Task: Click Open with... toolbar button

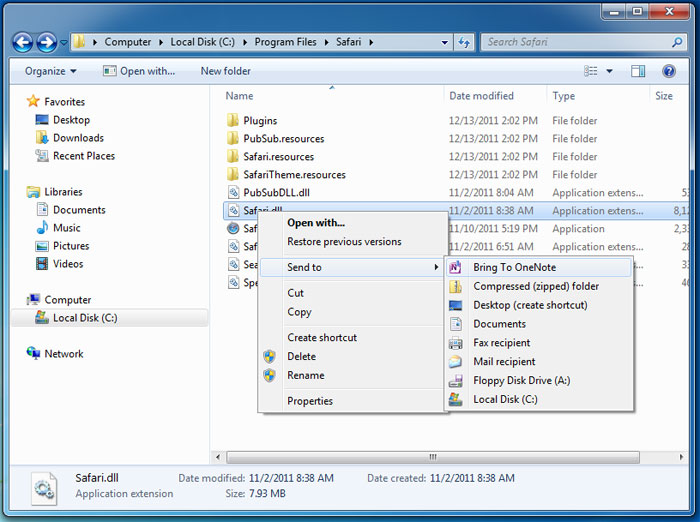Action: coord(138,71)
